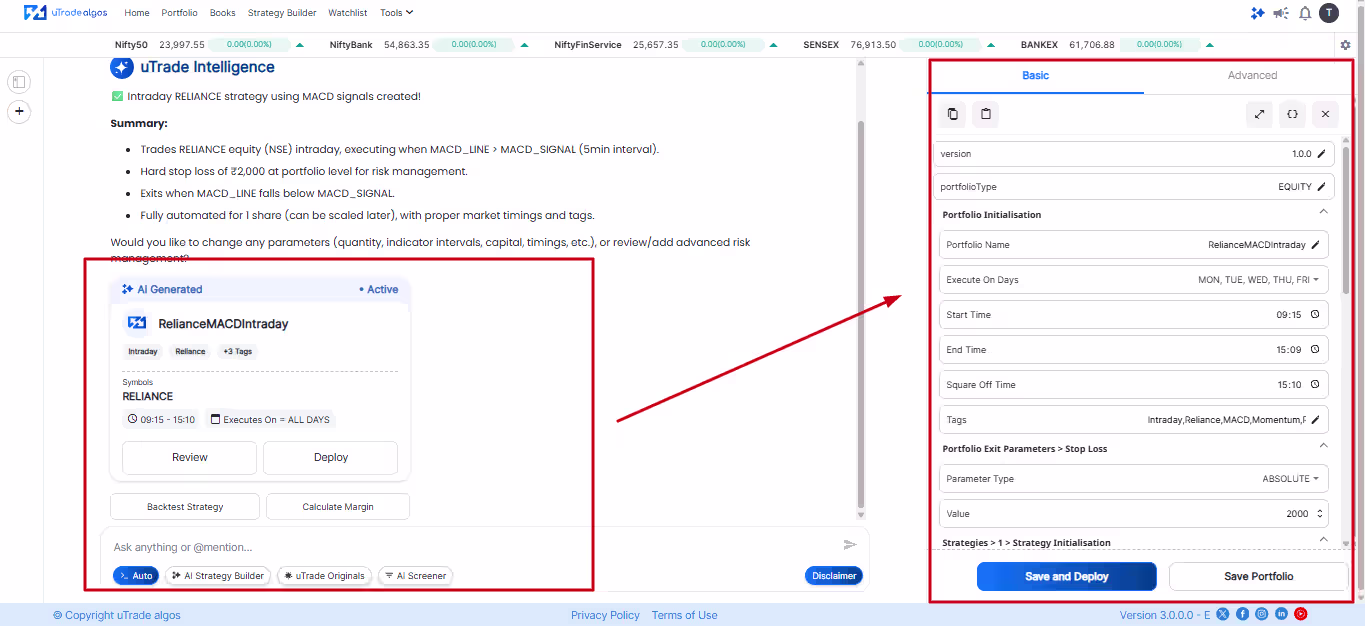Select the Auto mode chip
Image resolution: width=1365 pixels, height=626 pixels.
coord(135,576)
